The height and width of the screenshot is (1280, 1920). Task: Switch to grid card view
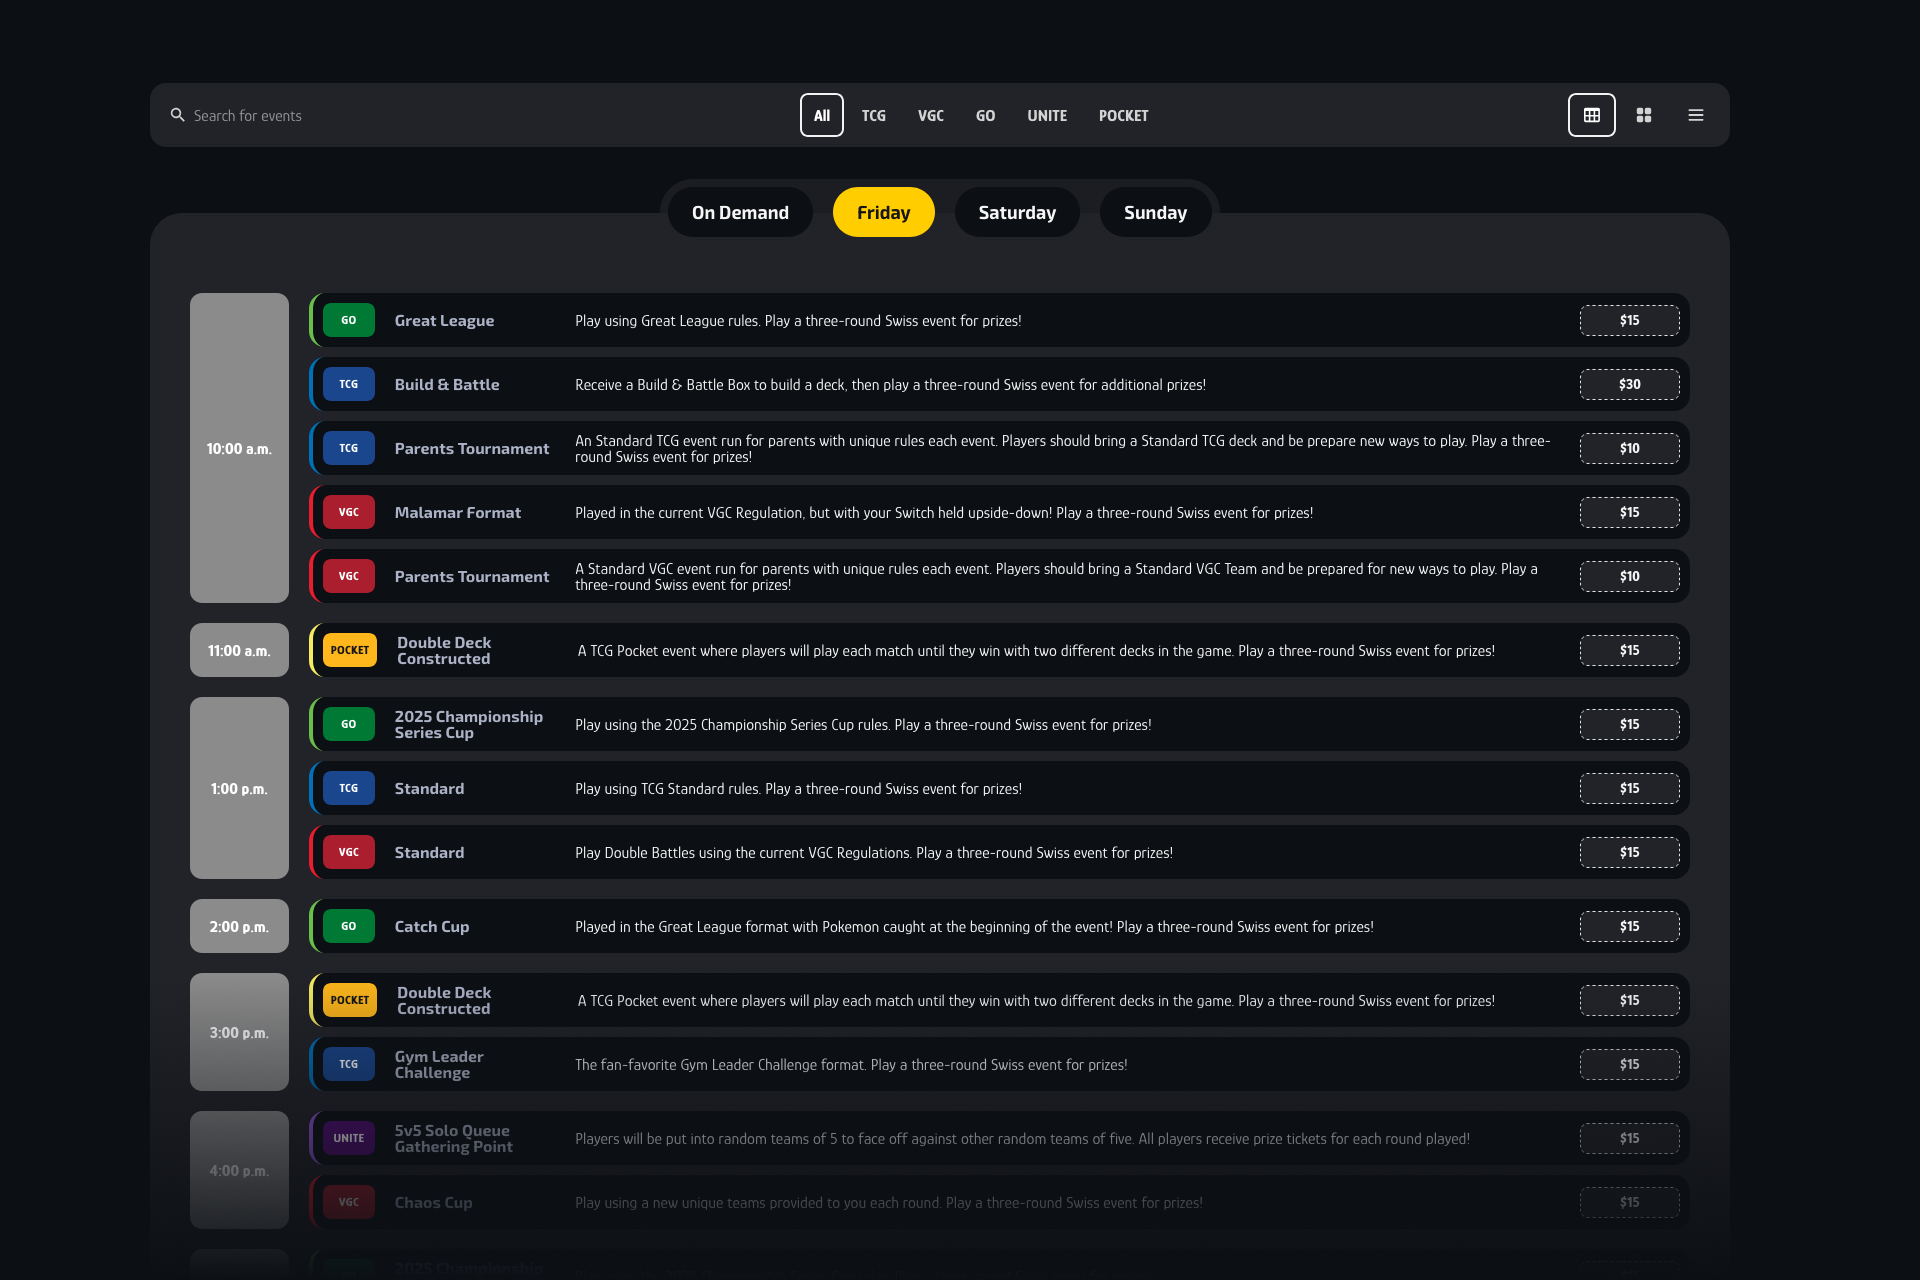[1643, 115]
